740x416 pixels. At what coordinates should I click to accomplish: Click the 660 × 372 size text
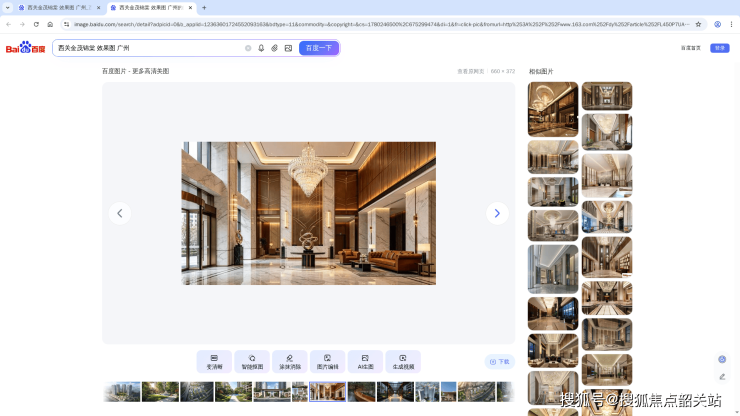click(x=503, y=71)
